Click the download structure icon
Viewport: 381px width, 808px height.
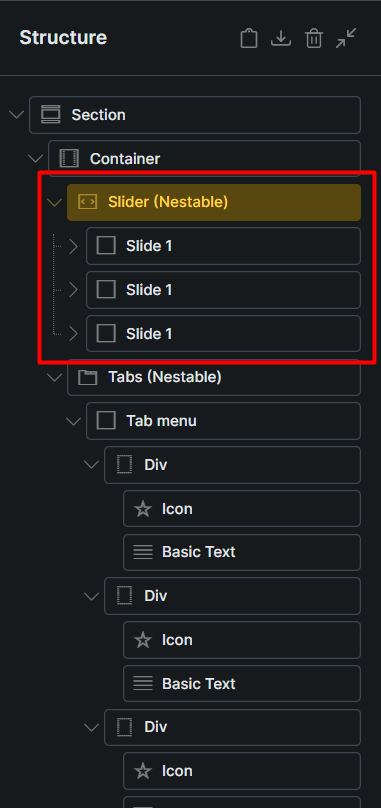[281, 39]
